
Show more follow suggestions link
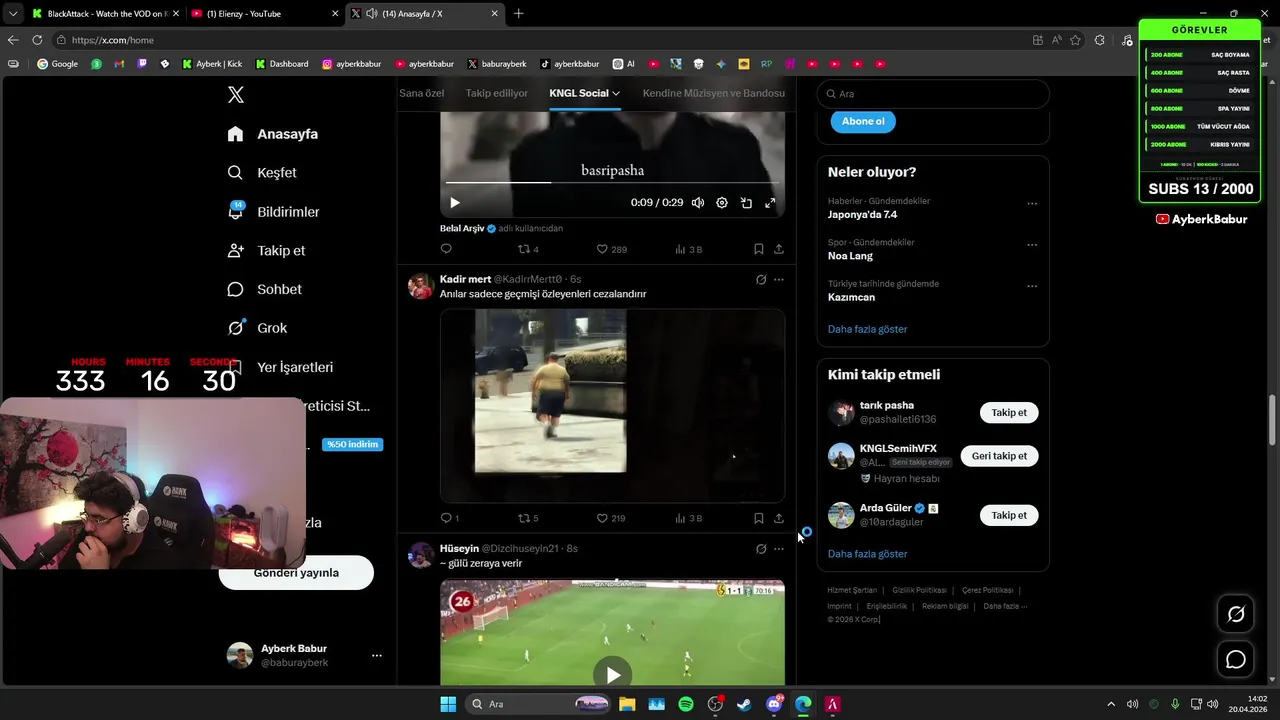coord(867,554)
